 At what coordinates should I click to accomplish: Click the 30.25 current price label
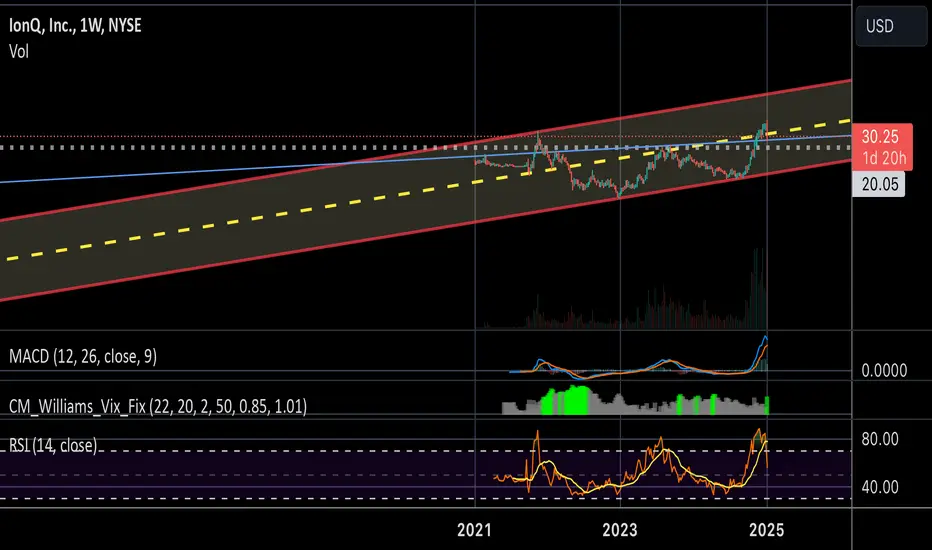(x=880, y=137)
